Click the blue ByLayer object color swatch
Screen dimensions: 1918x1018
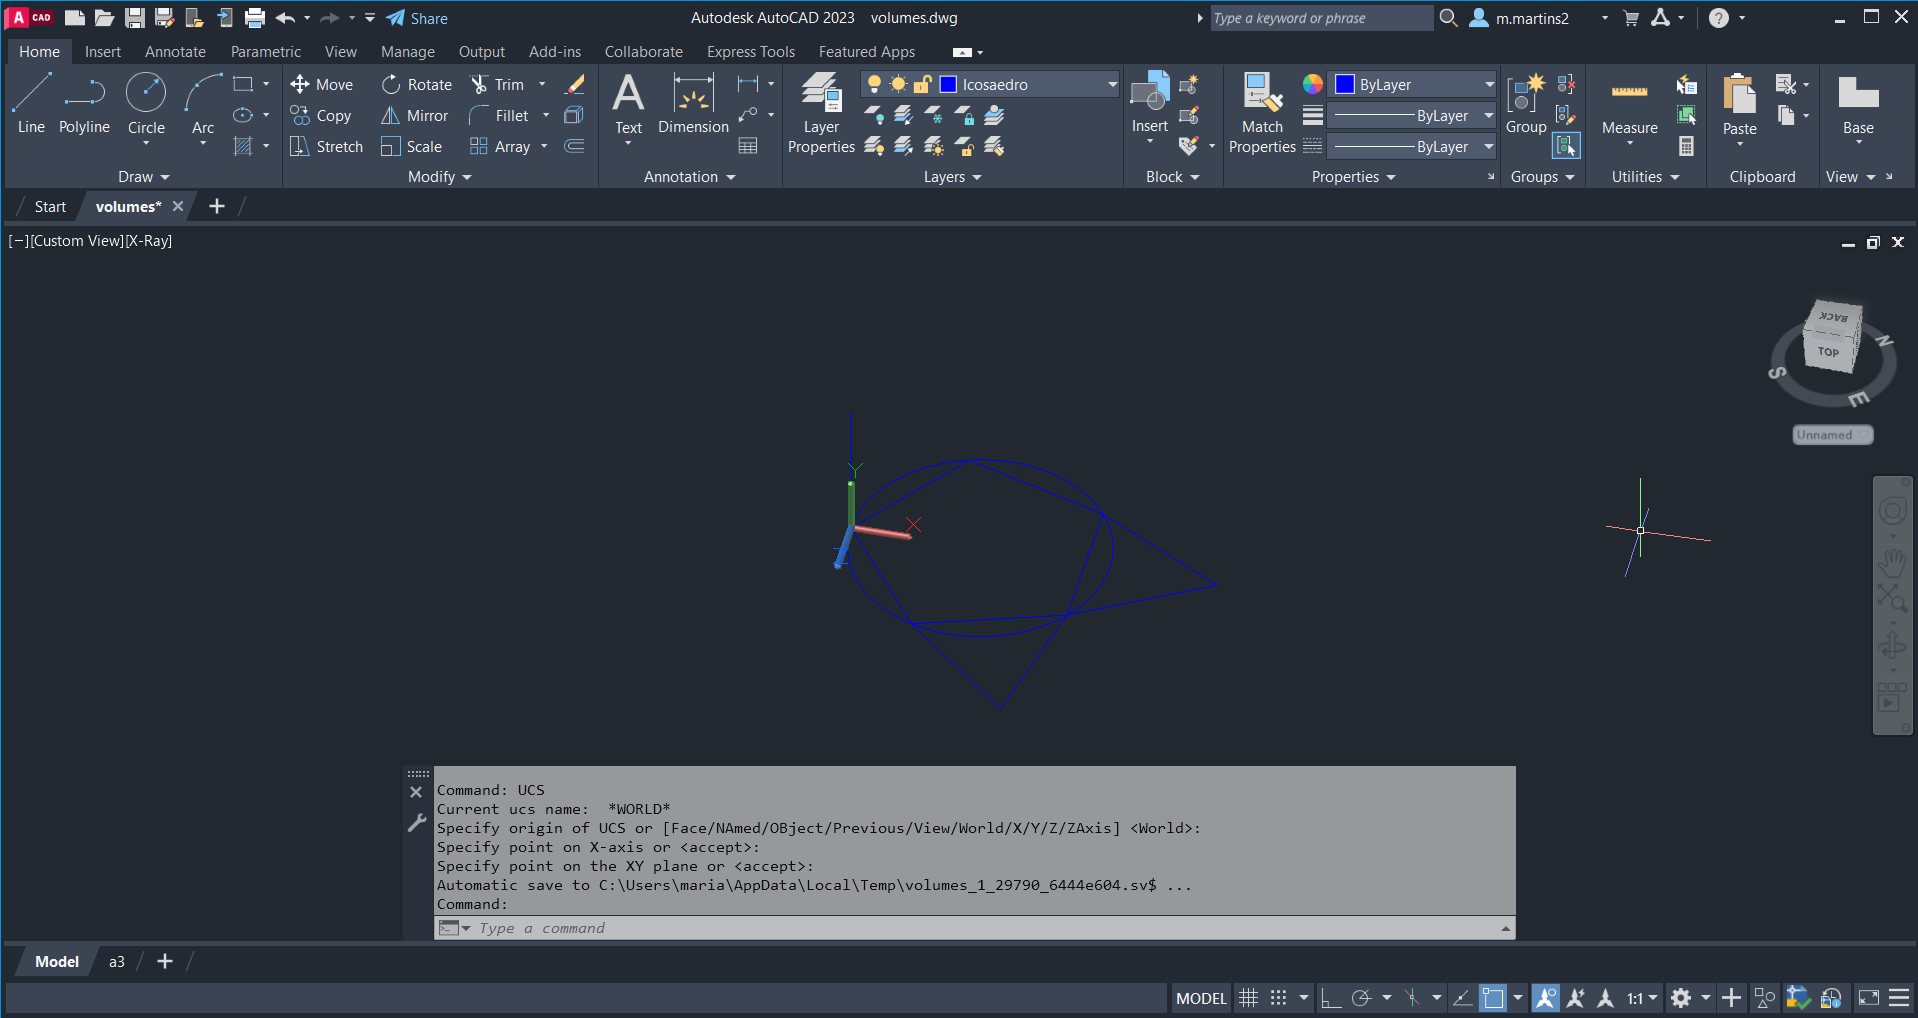point(1345,85)
